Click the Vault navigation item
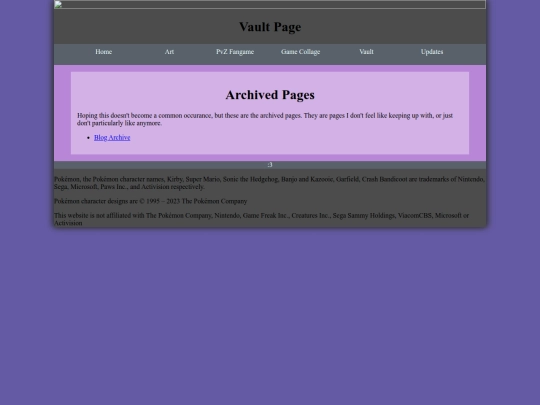Viewport: 540px width, 405px height. point(366,52)
